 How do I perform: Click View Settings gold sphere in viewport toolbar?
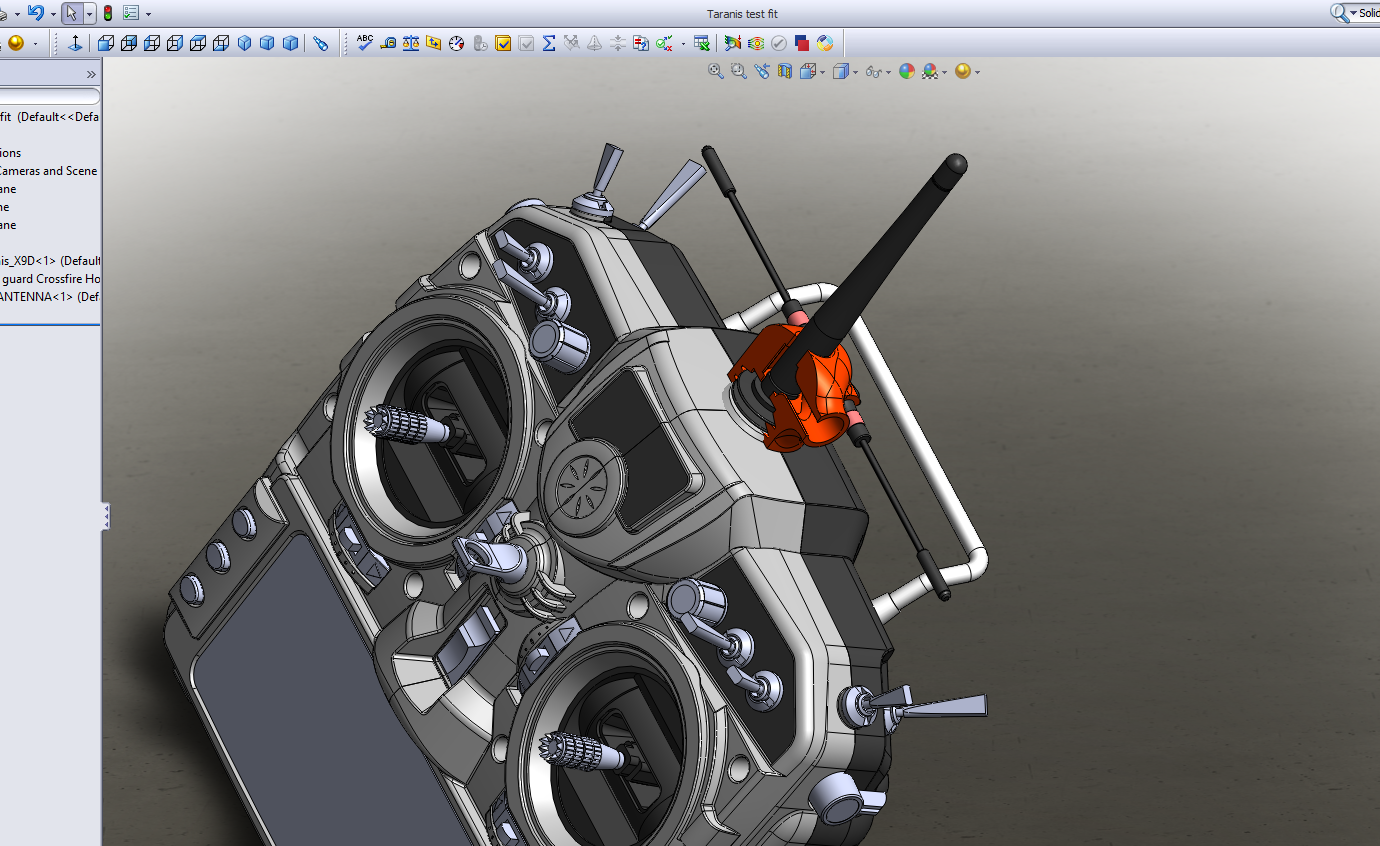pyautogui.click(x=963, y=71)
